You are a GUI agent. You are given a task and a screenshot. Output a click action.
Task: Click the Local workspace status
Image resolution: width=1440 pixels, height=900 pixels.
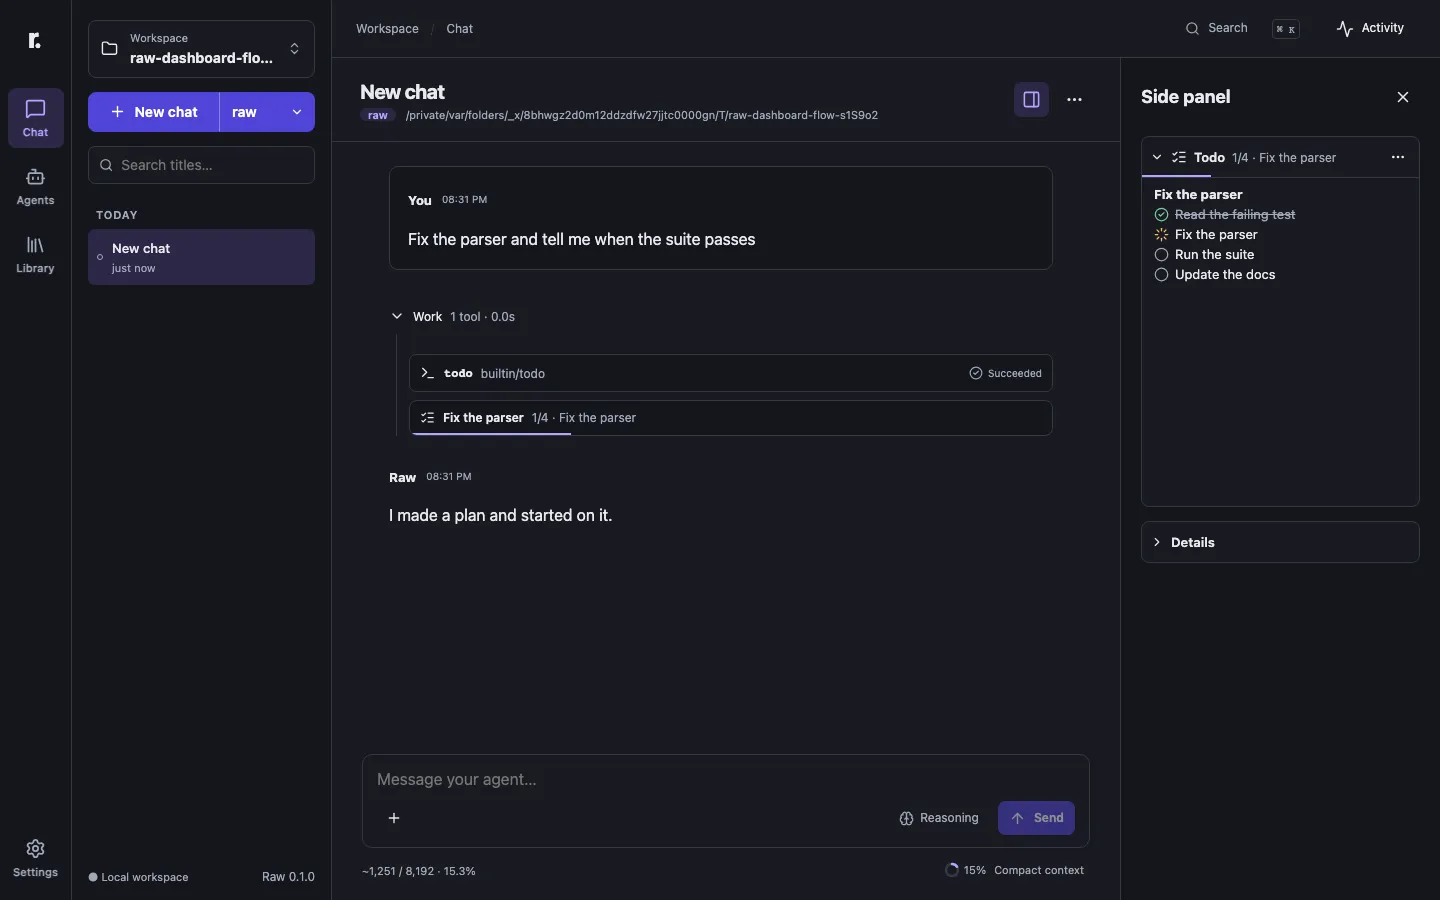click(139, 877)
